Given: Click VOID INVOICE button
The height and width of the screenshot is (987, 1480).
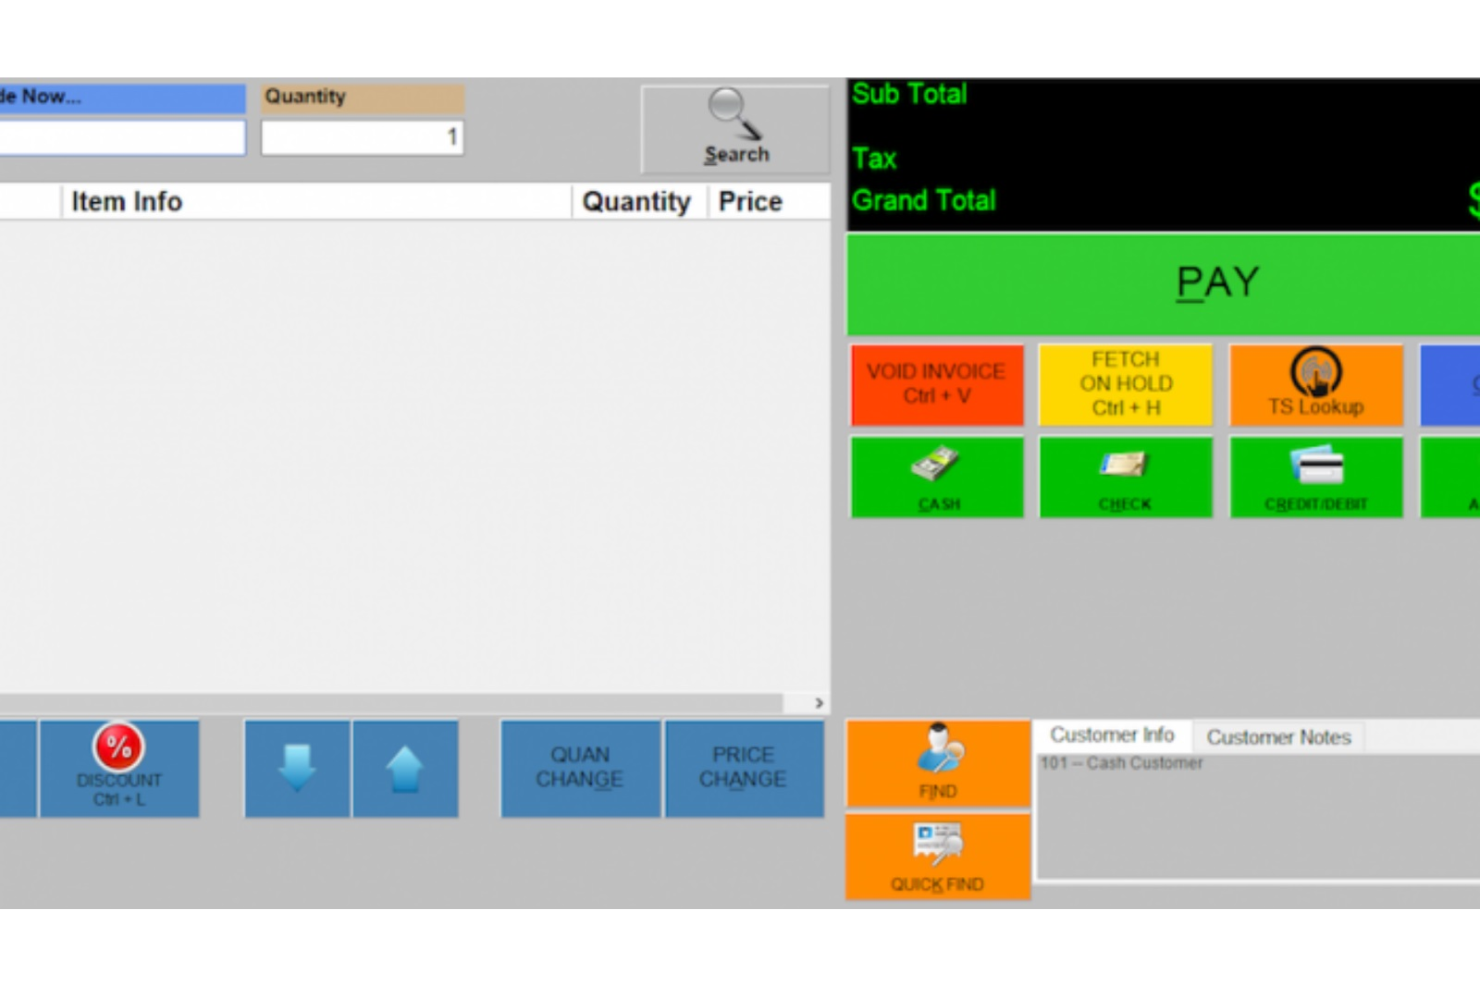Looking at the screenshot, I should click(x=937, y=384).
